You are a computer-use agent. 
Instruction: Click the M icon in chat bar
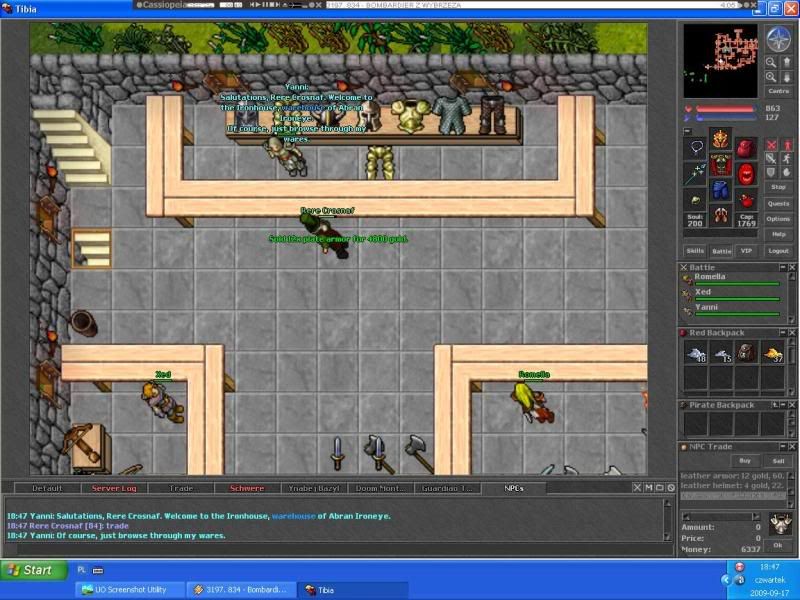click(648, 488)
